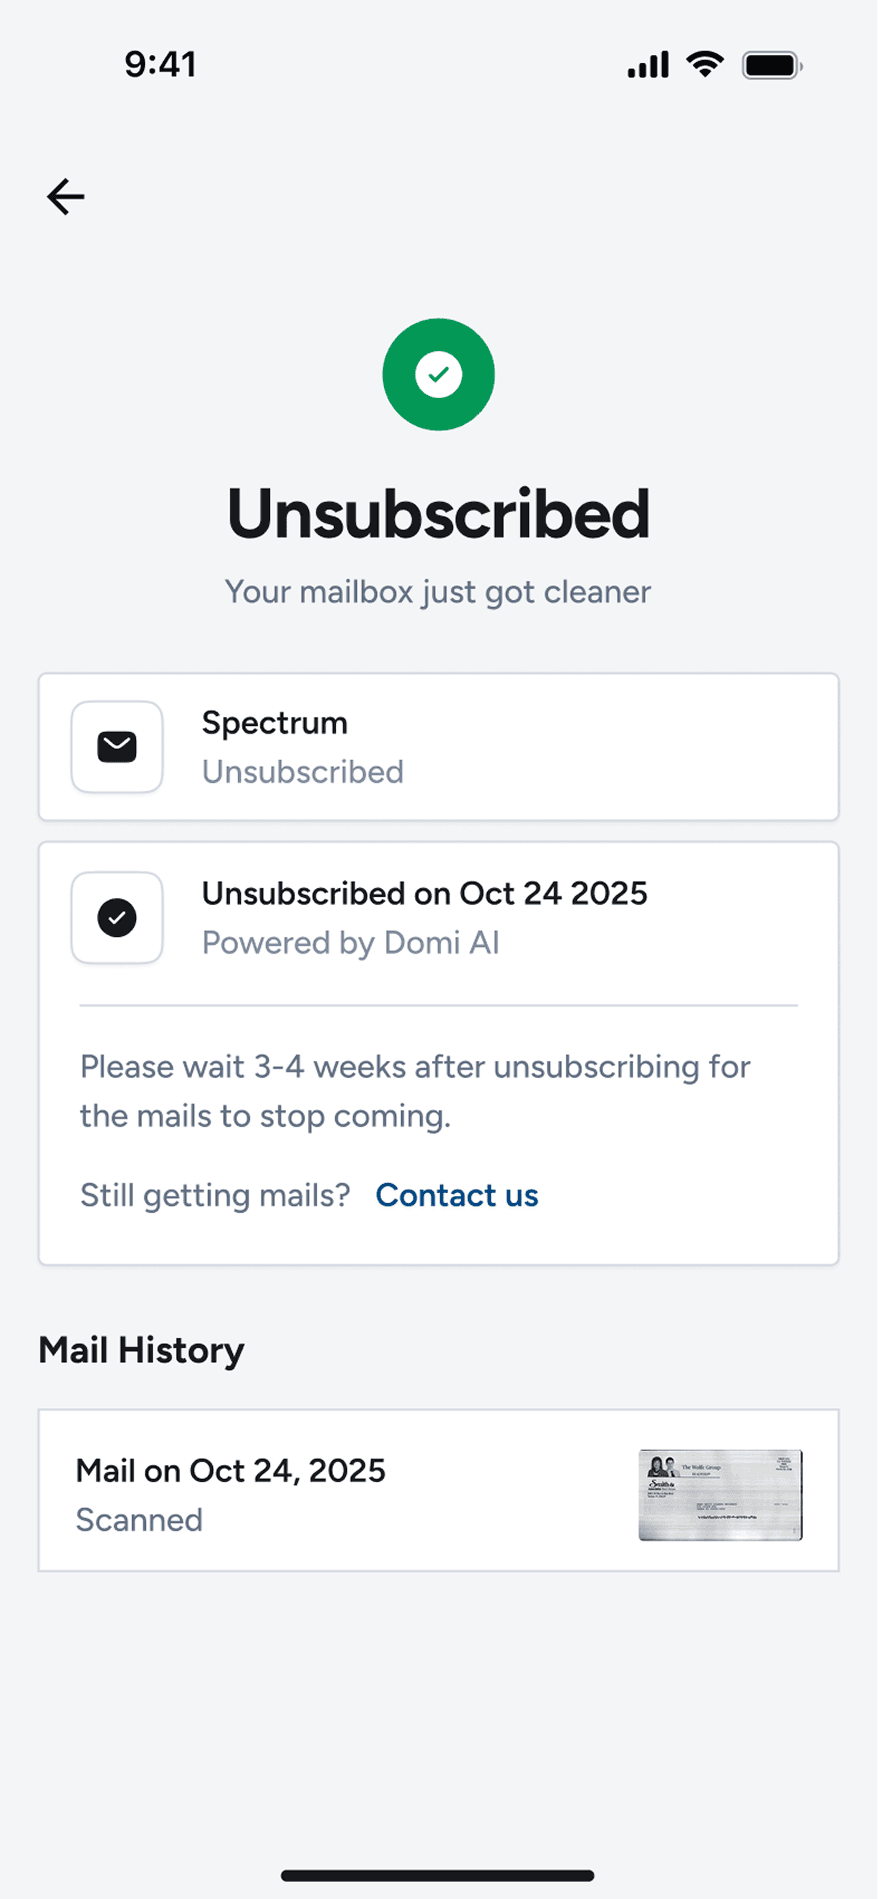Click the envelope icon beside Spectrum
The image size is (878, 1899).
pyautogui.click(x=117, y=747)
